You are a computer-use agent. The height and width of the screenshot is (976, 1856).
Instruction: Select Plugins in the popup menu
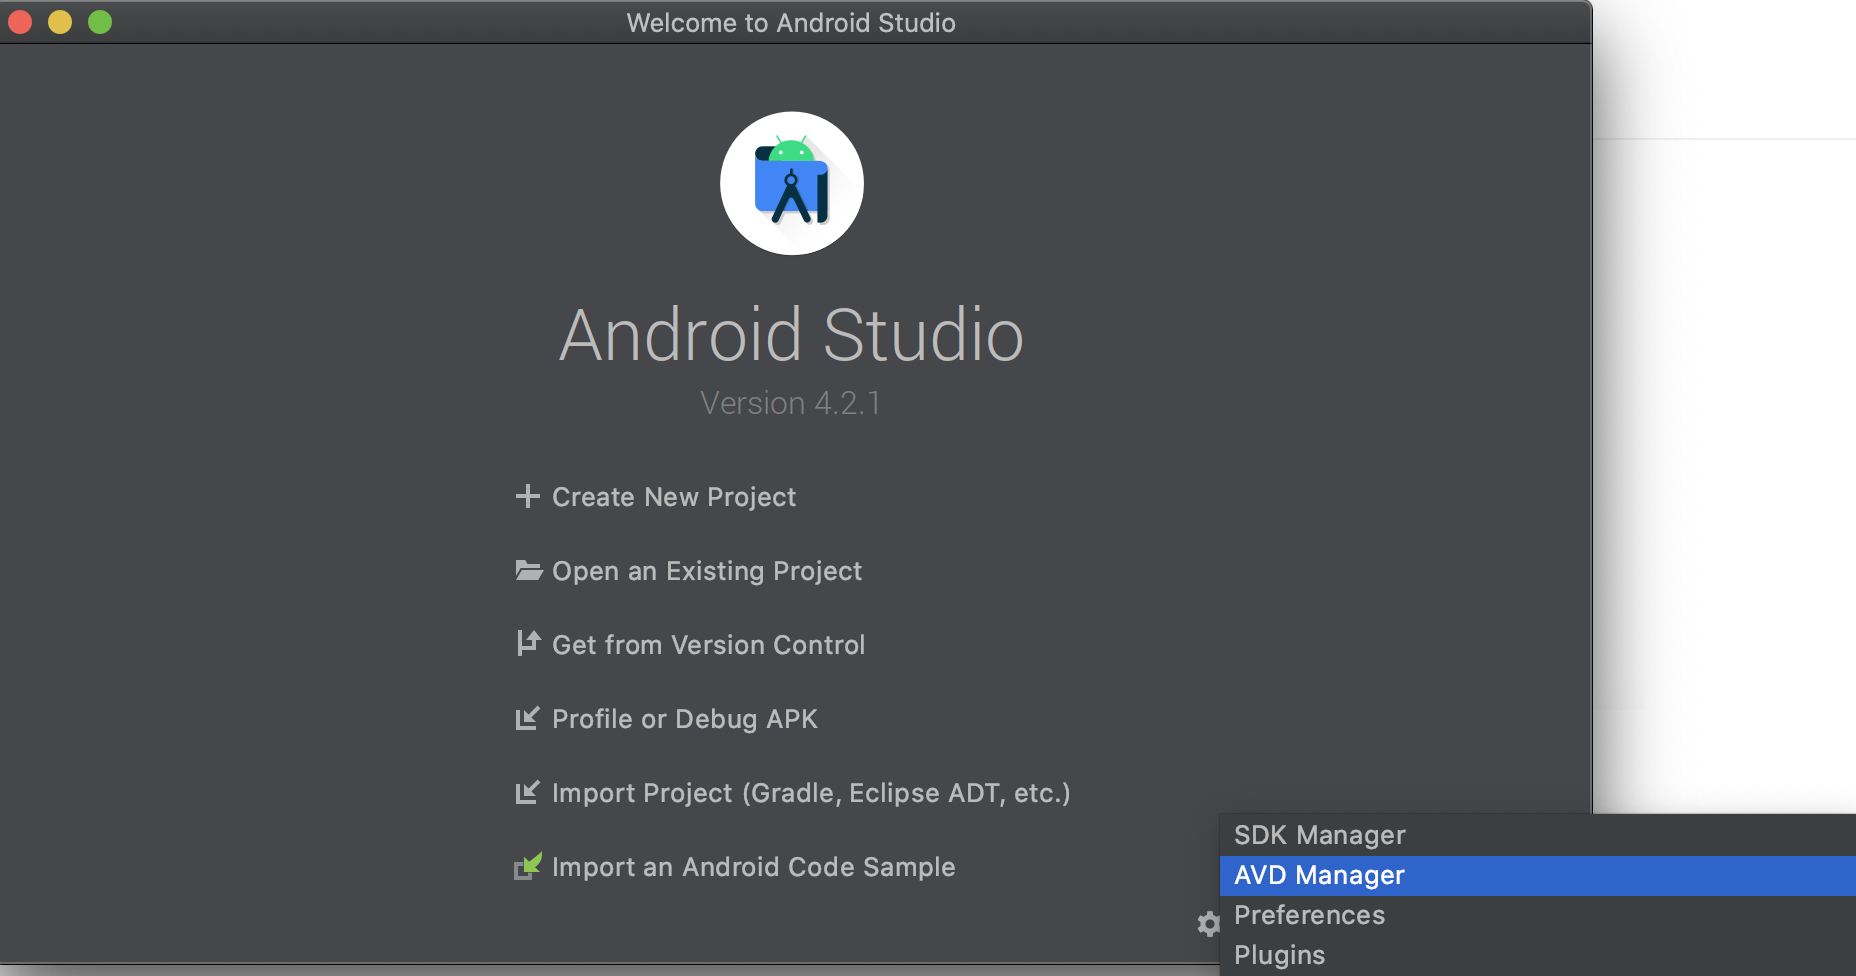tap(1538, 955)
